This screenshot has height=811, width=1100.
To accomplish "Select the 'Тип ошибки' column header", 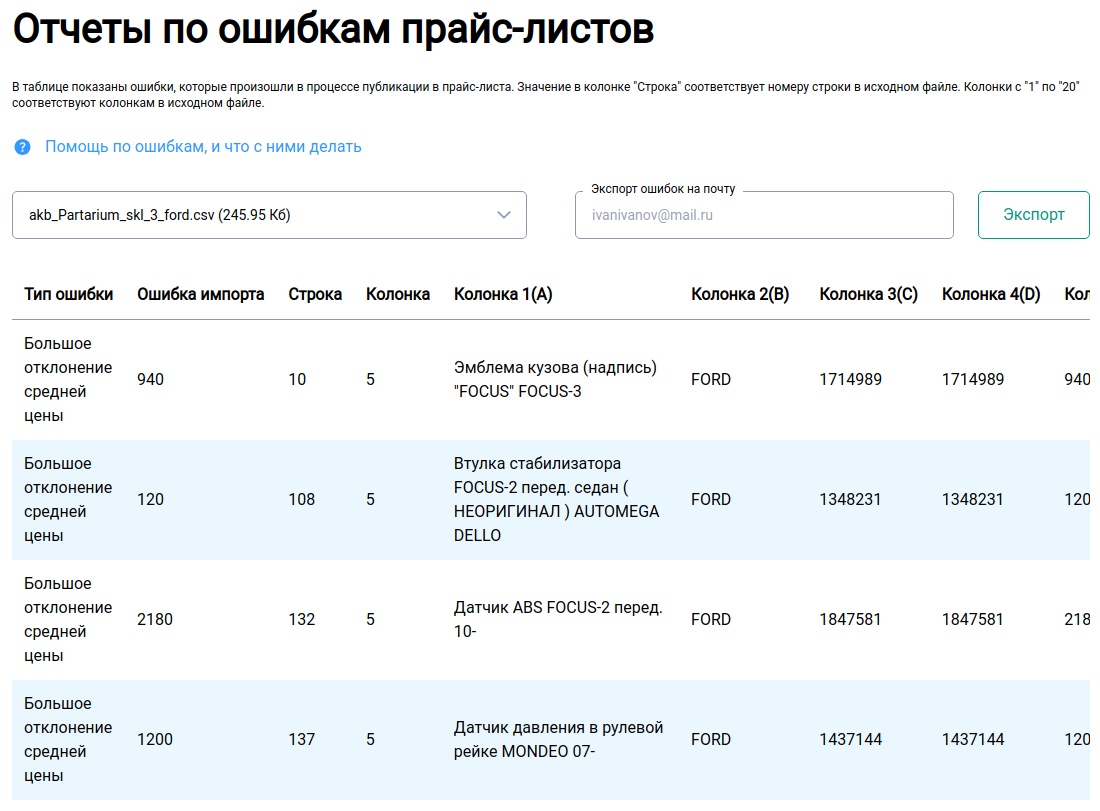I will tap(66, 294).
